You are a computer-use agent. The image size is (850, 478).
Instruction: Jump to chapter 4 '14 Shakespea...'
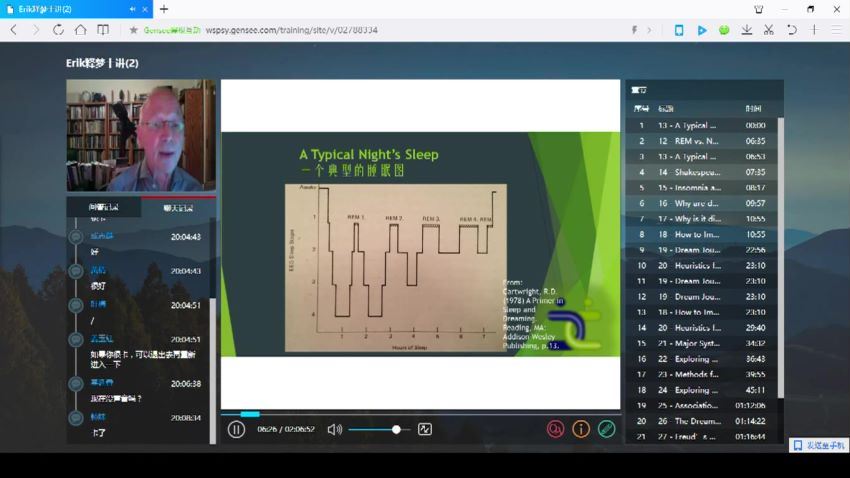click(701, 172)
